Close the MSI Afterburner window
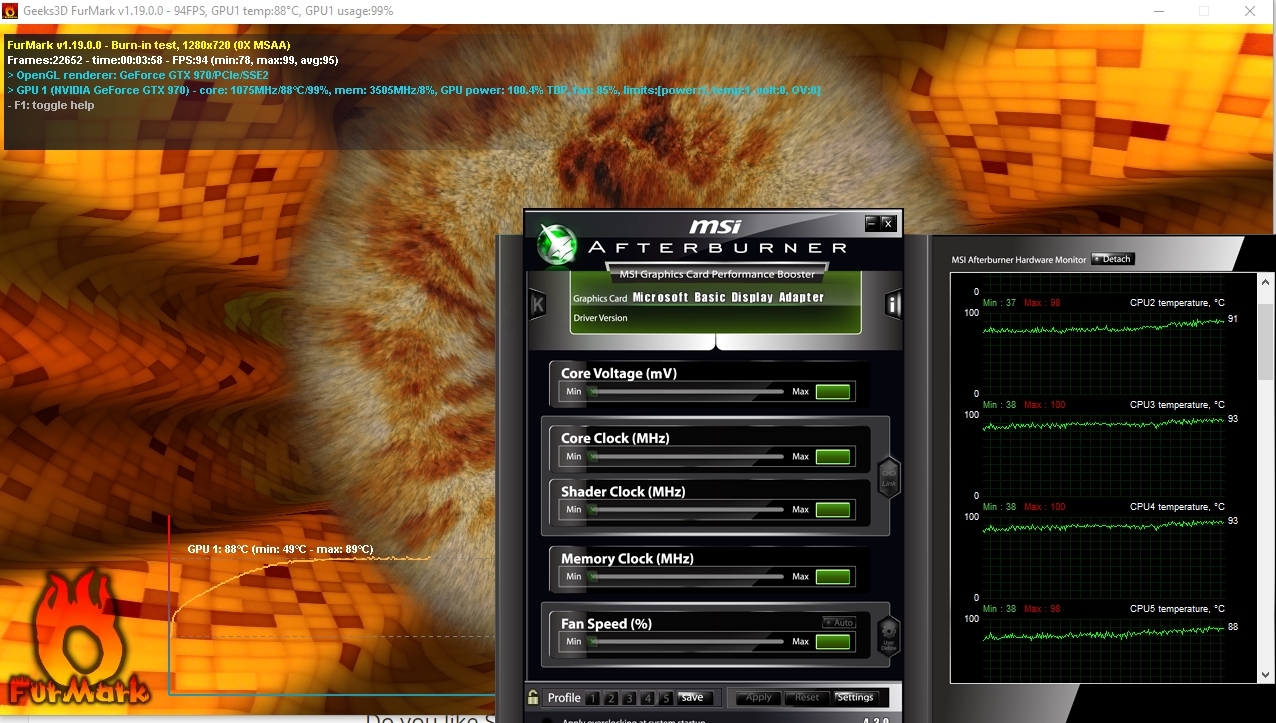 (x=887, y=222)
